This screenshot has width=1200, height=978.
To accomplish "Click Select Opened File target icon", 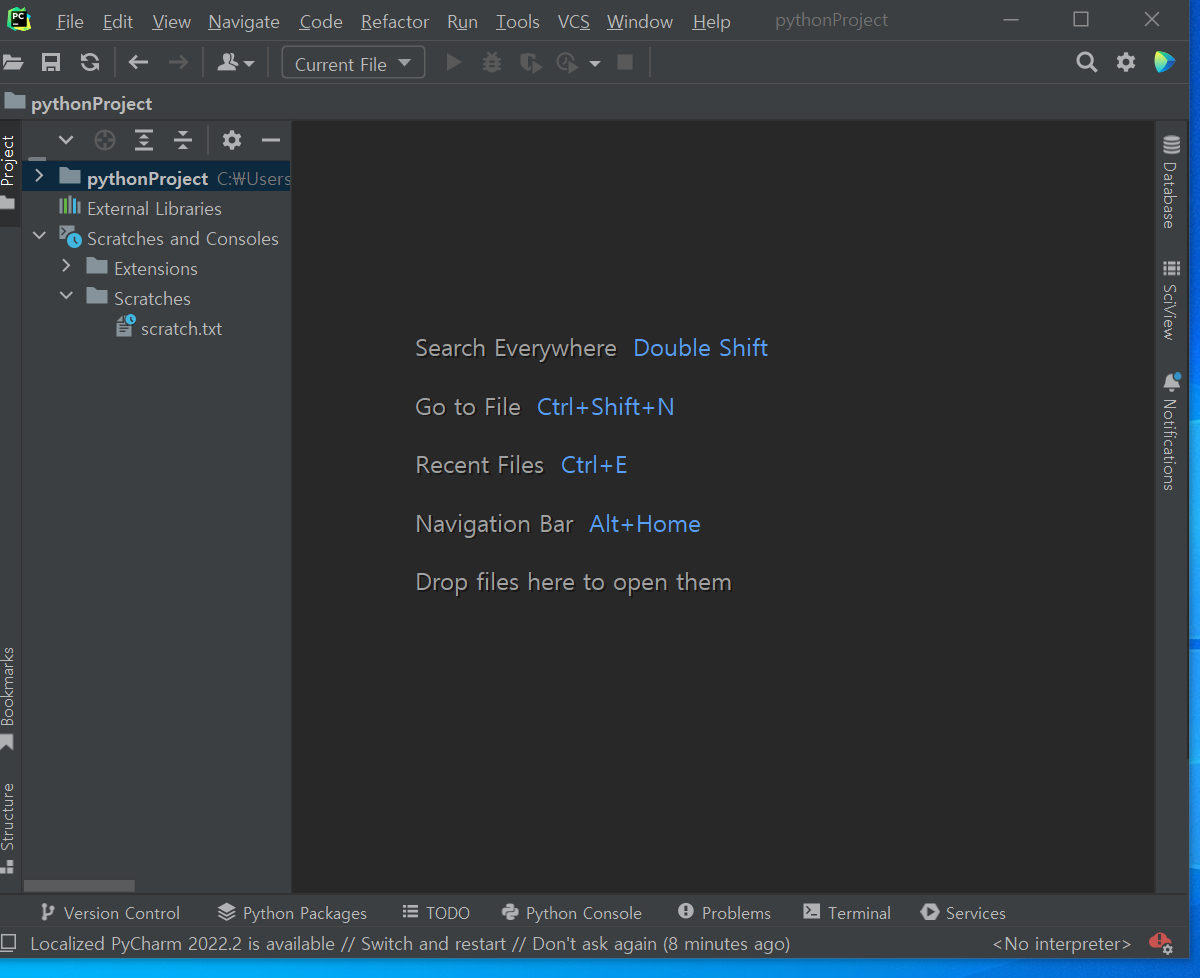I will pyautogui.click(x=105, y=140).
